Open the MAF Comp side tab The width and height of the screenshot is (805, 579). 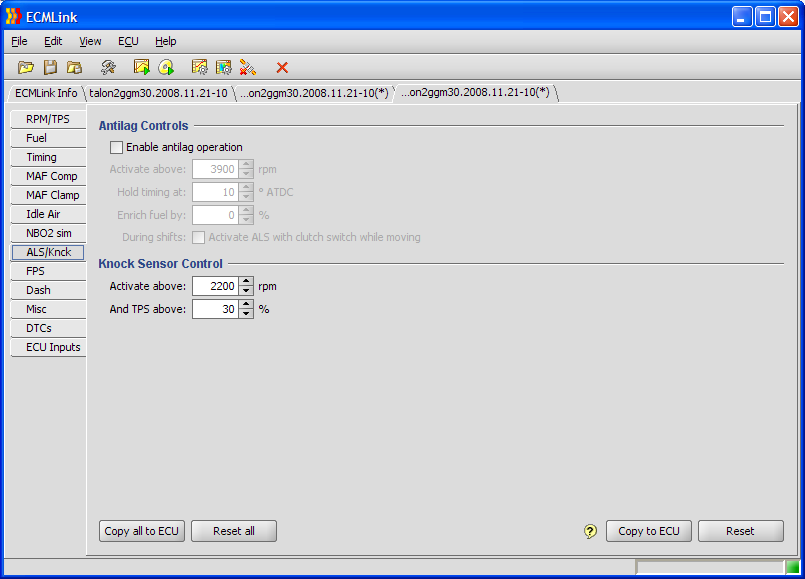(x=51, y=176)
